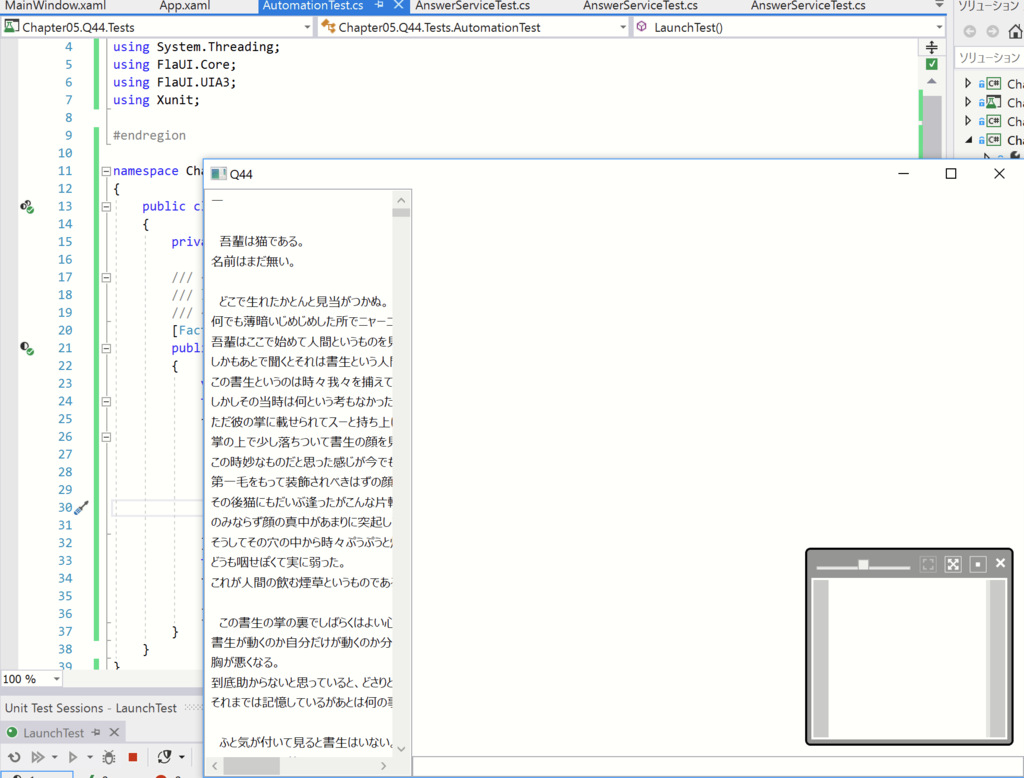The image size is (1024, 778).
Task: Click the unit test marker on line 13
Action: click(x=27, y=206)
